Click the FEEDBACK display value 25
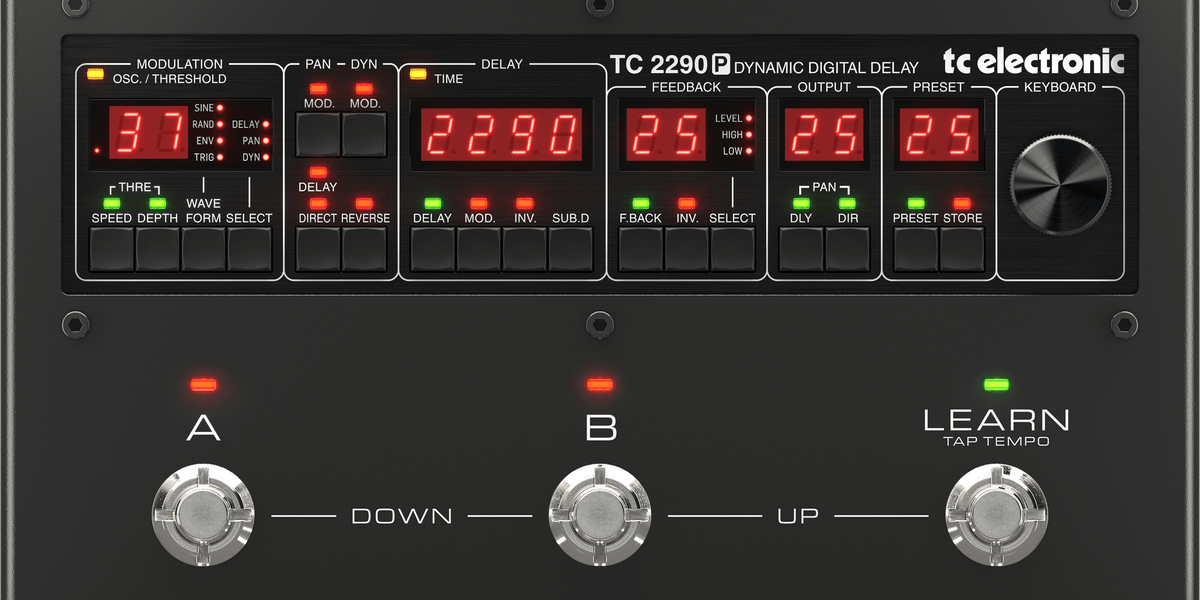Screen dimensions: 1200x600 click(x=664, y=135)
